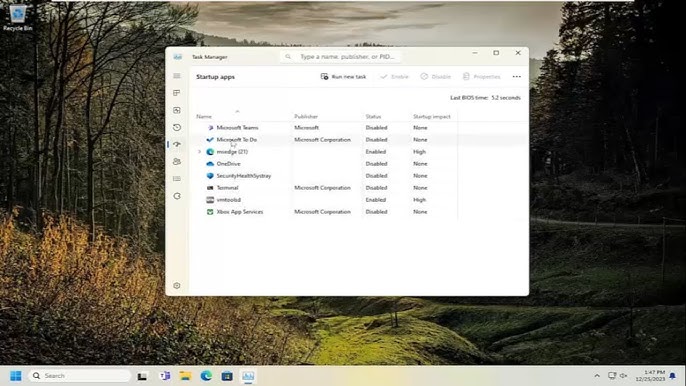686x386 pixels.
Task: Click the vmtoolsd row icon
Action: click(x=210, y=200)
